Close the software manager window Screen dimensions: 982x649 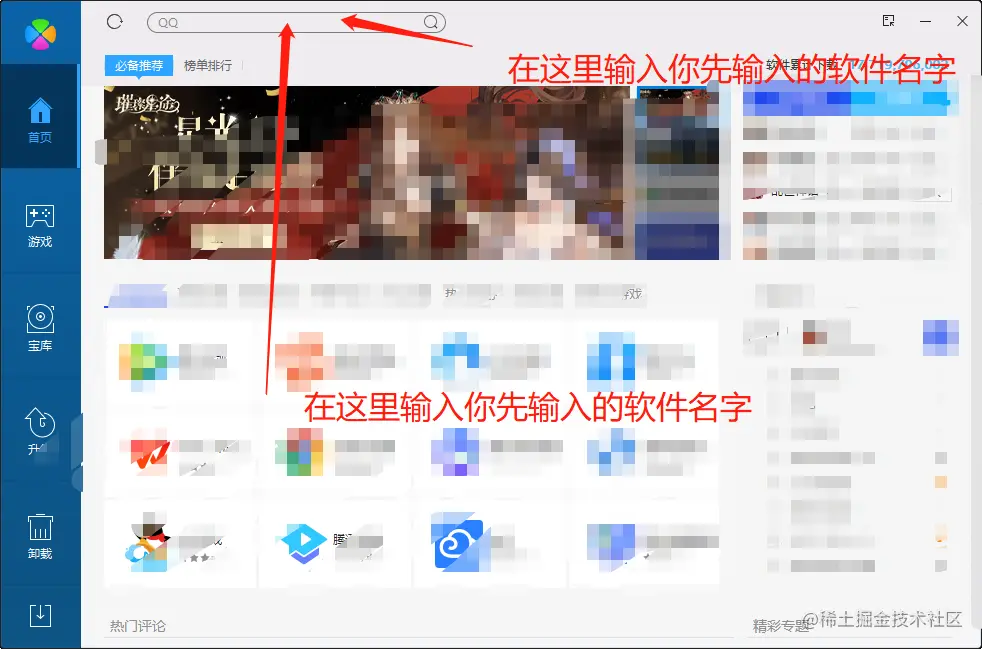pos(963,21)
